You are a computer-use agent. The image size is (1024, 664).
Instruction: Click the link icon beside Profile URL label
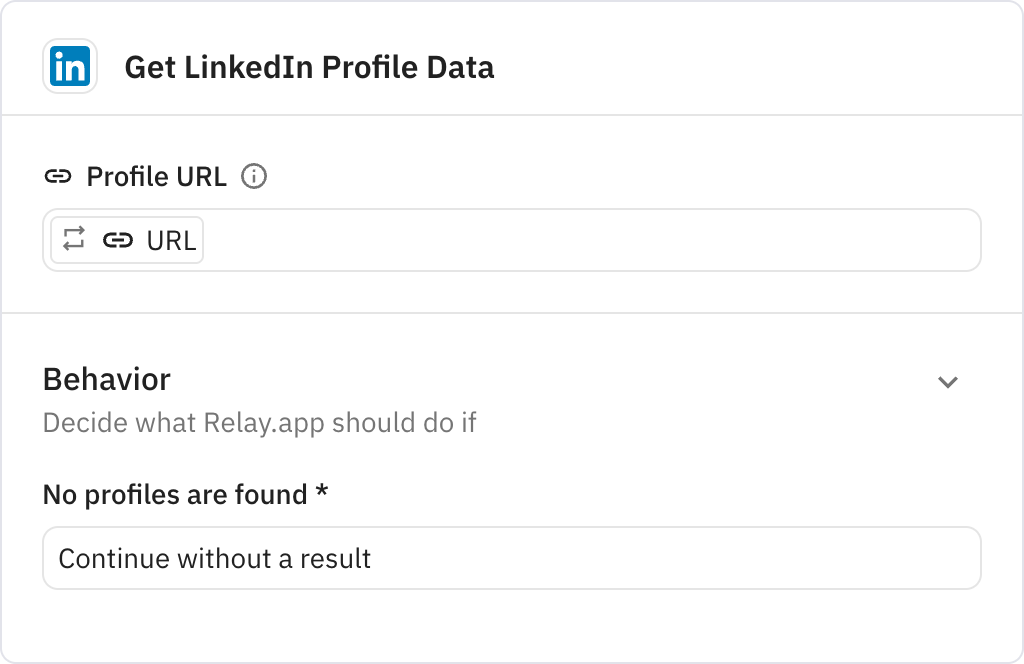[60, 176]
